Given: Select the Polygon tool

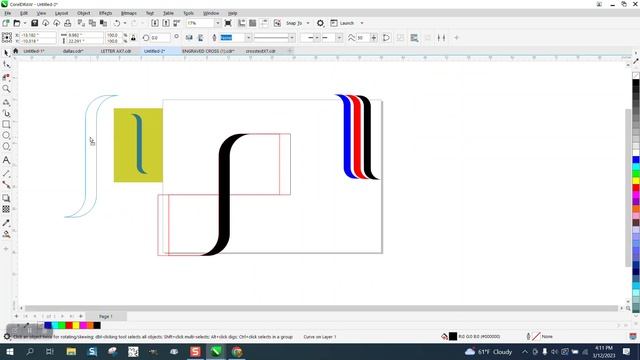Looking at the screenshot, I should tap(6, 146).
